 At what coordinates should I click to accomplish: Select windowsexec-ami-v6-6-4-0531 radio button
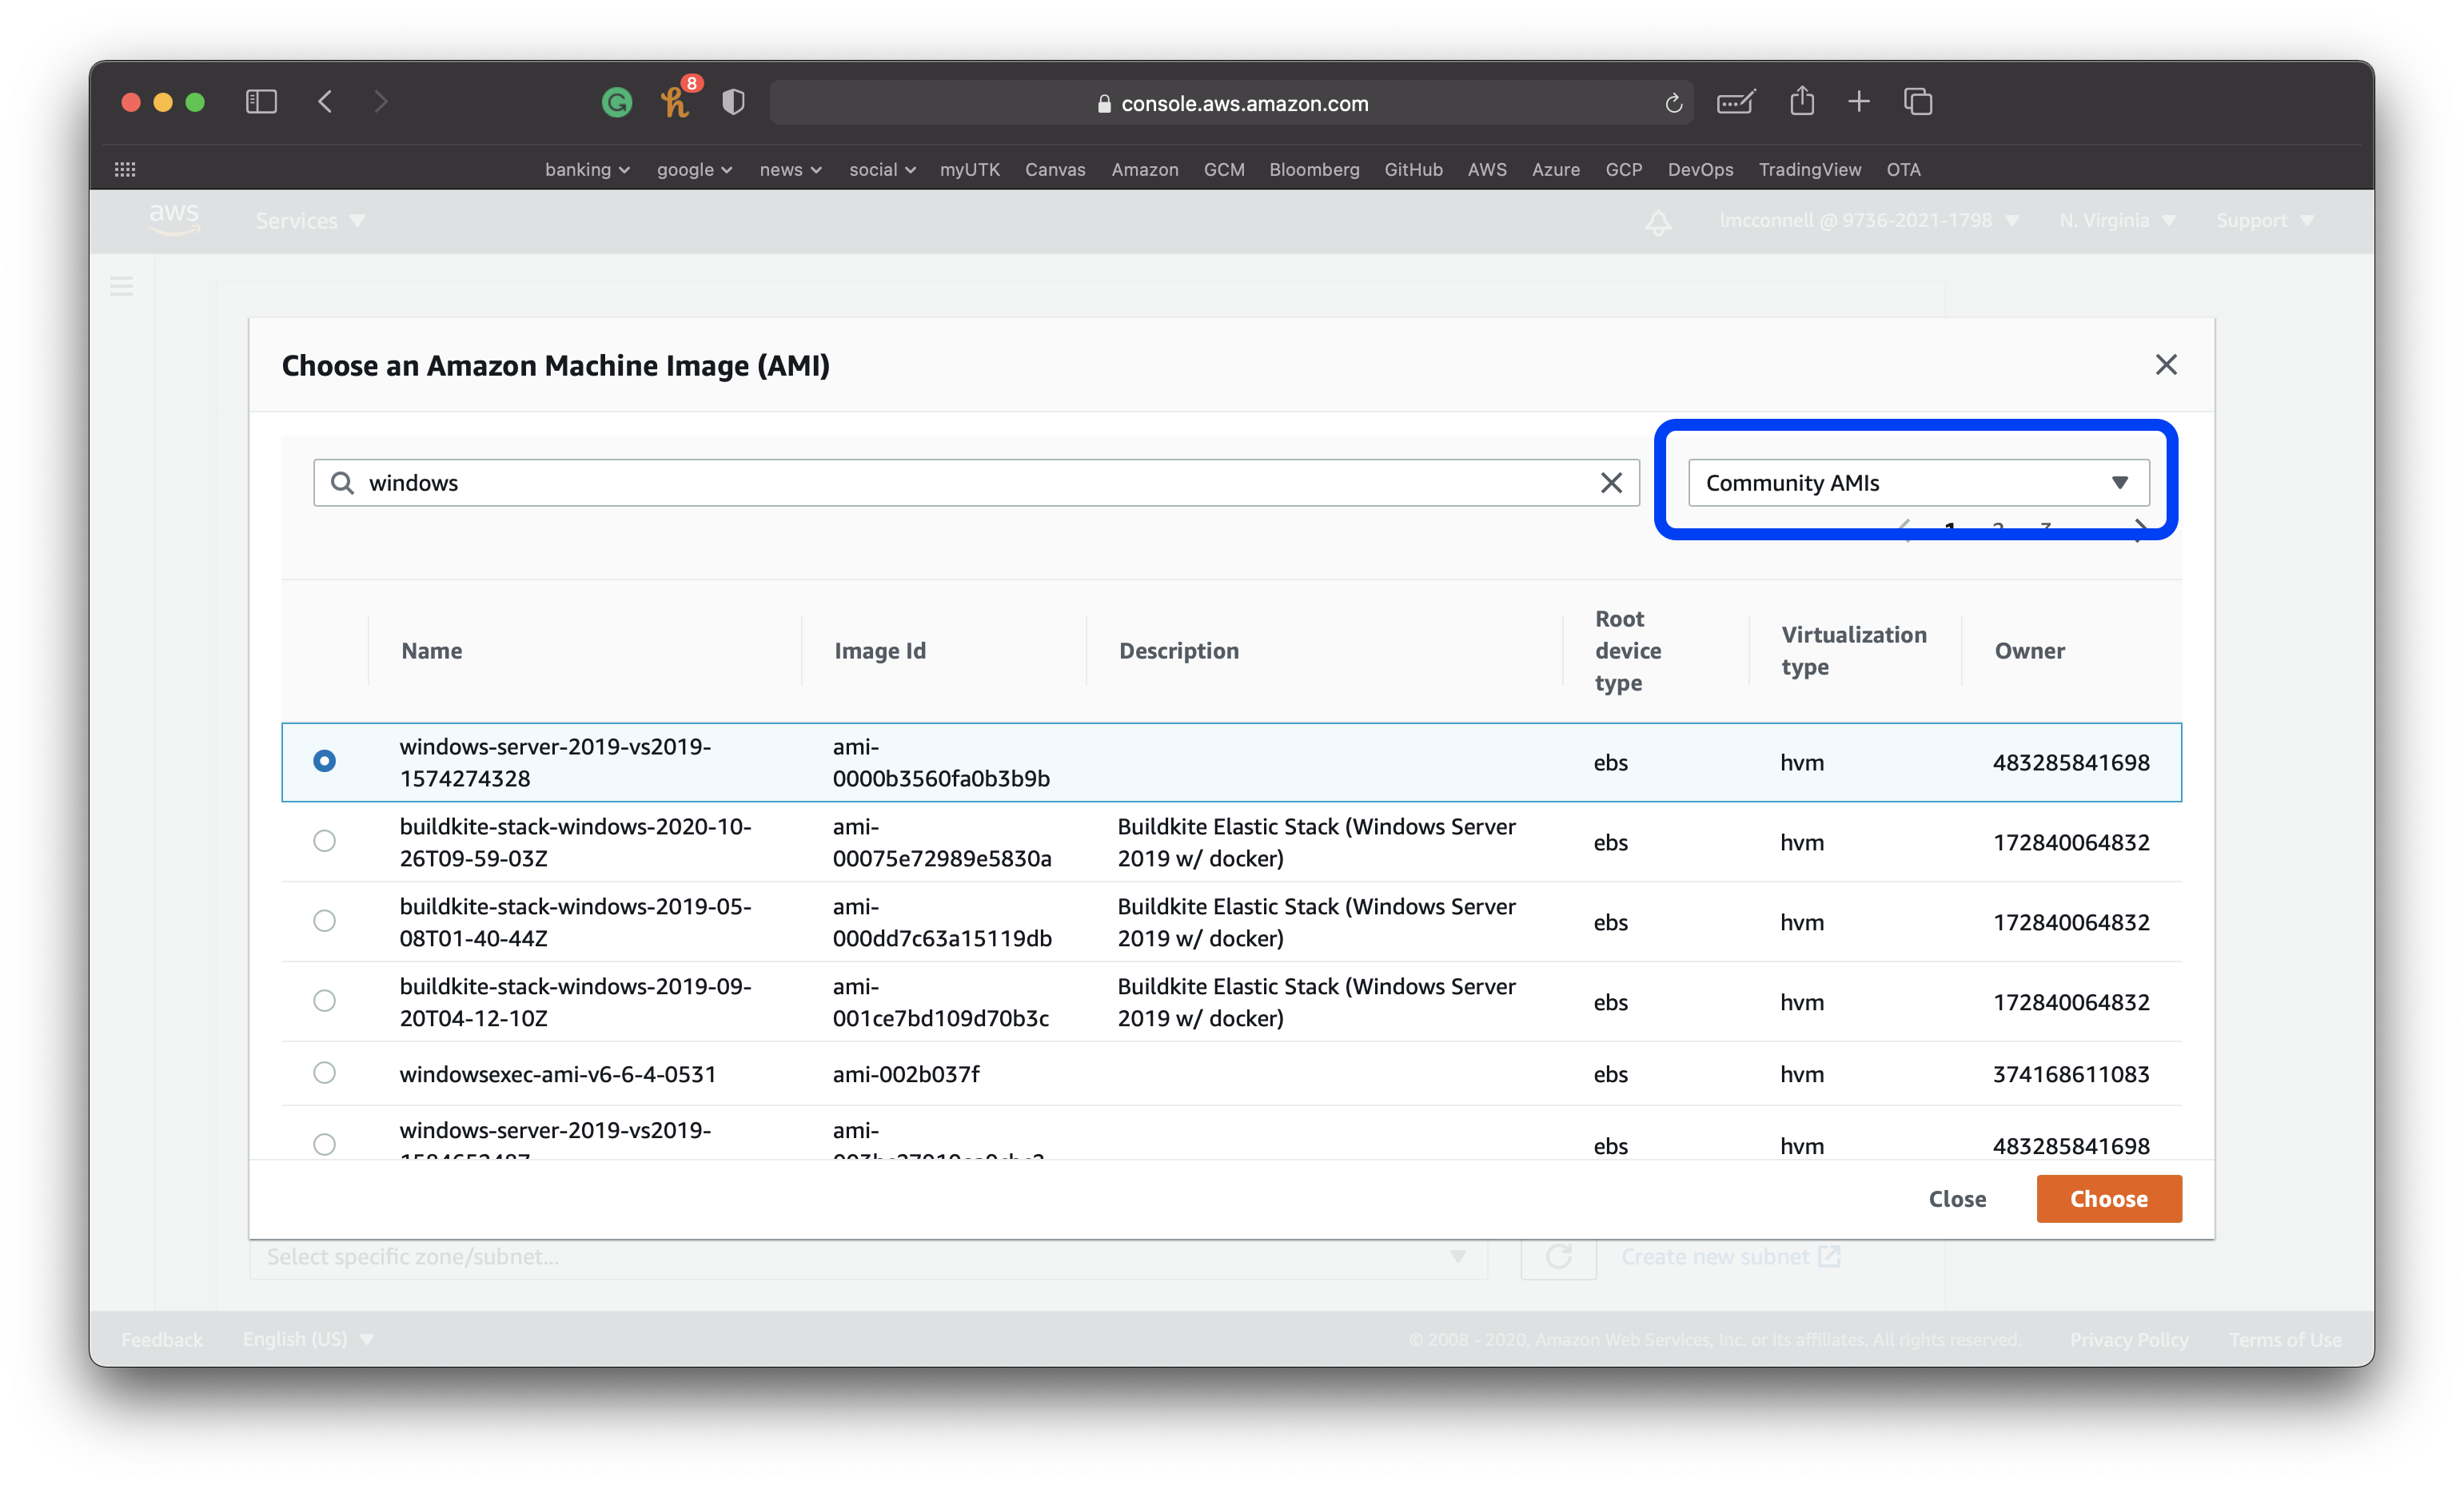pyautogui.click(x=324, y=1073)
